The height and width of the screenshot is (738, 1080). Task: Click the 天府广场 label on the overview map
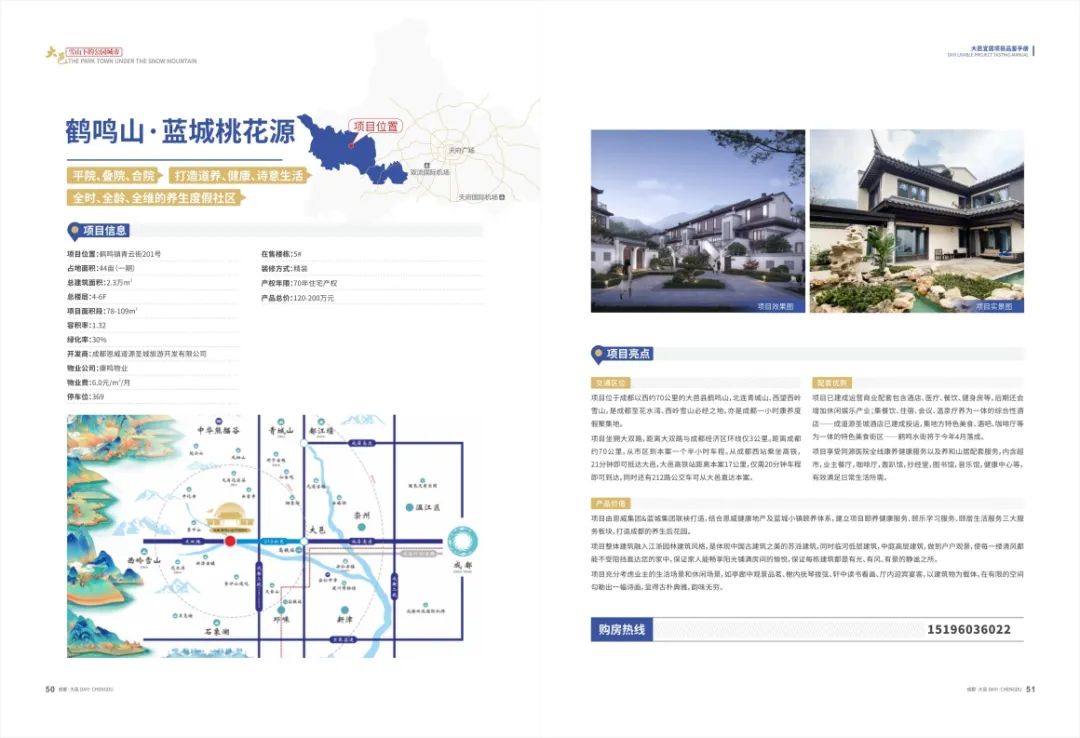click(x=461, y=150)
